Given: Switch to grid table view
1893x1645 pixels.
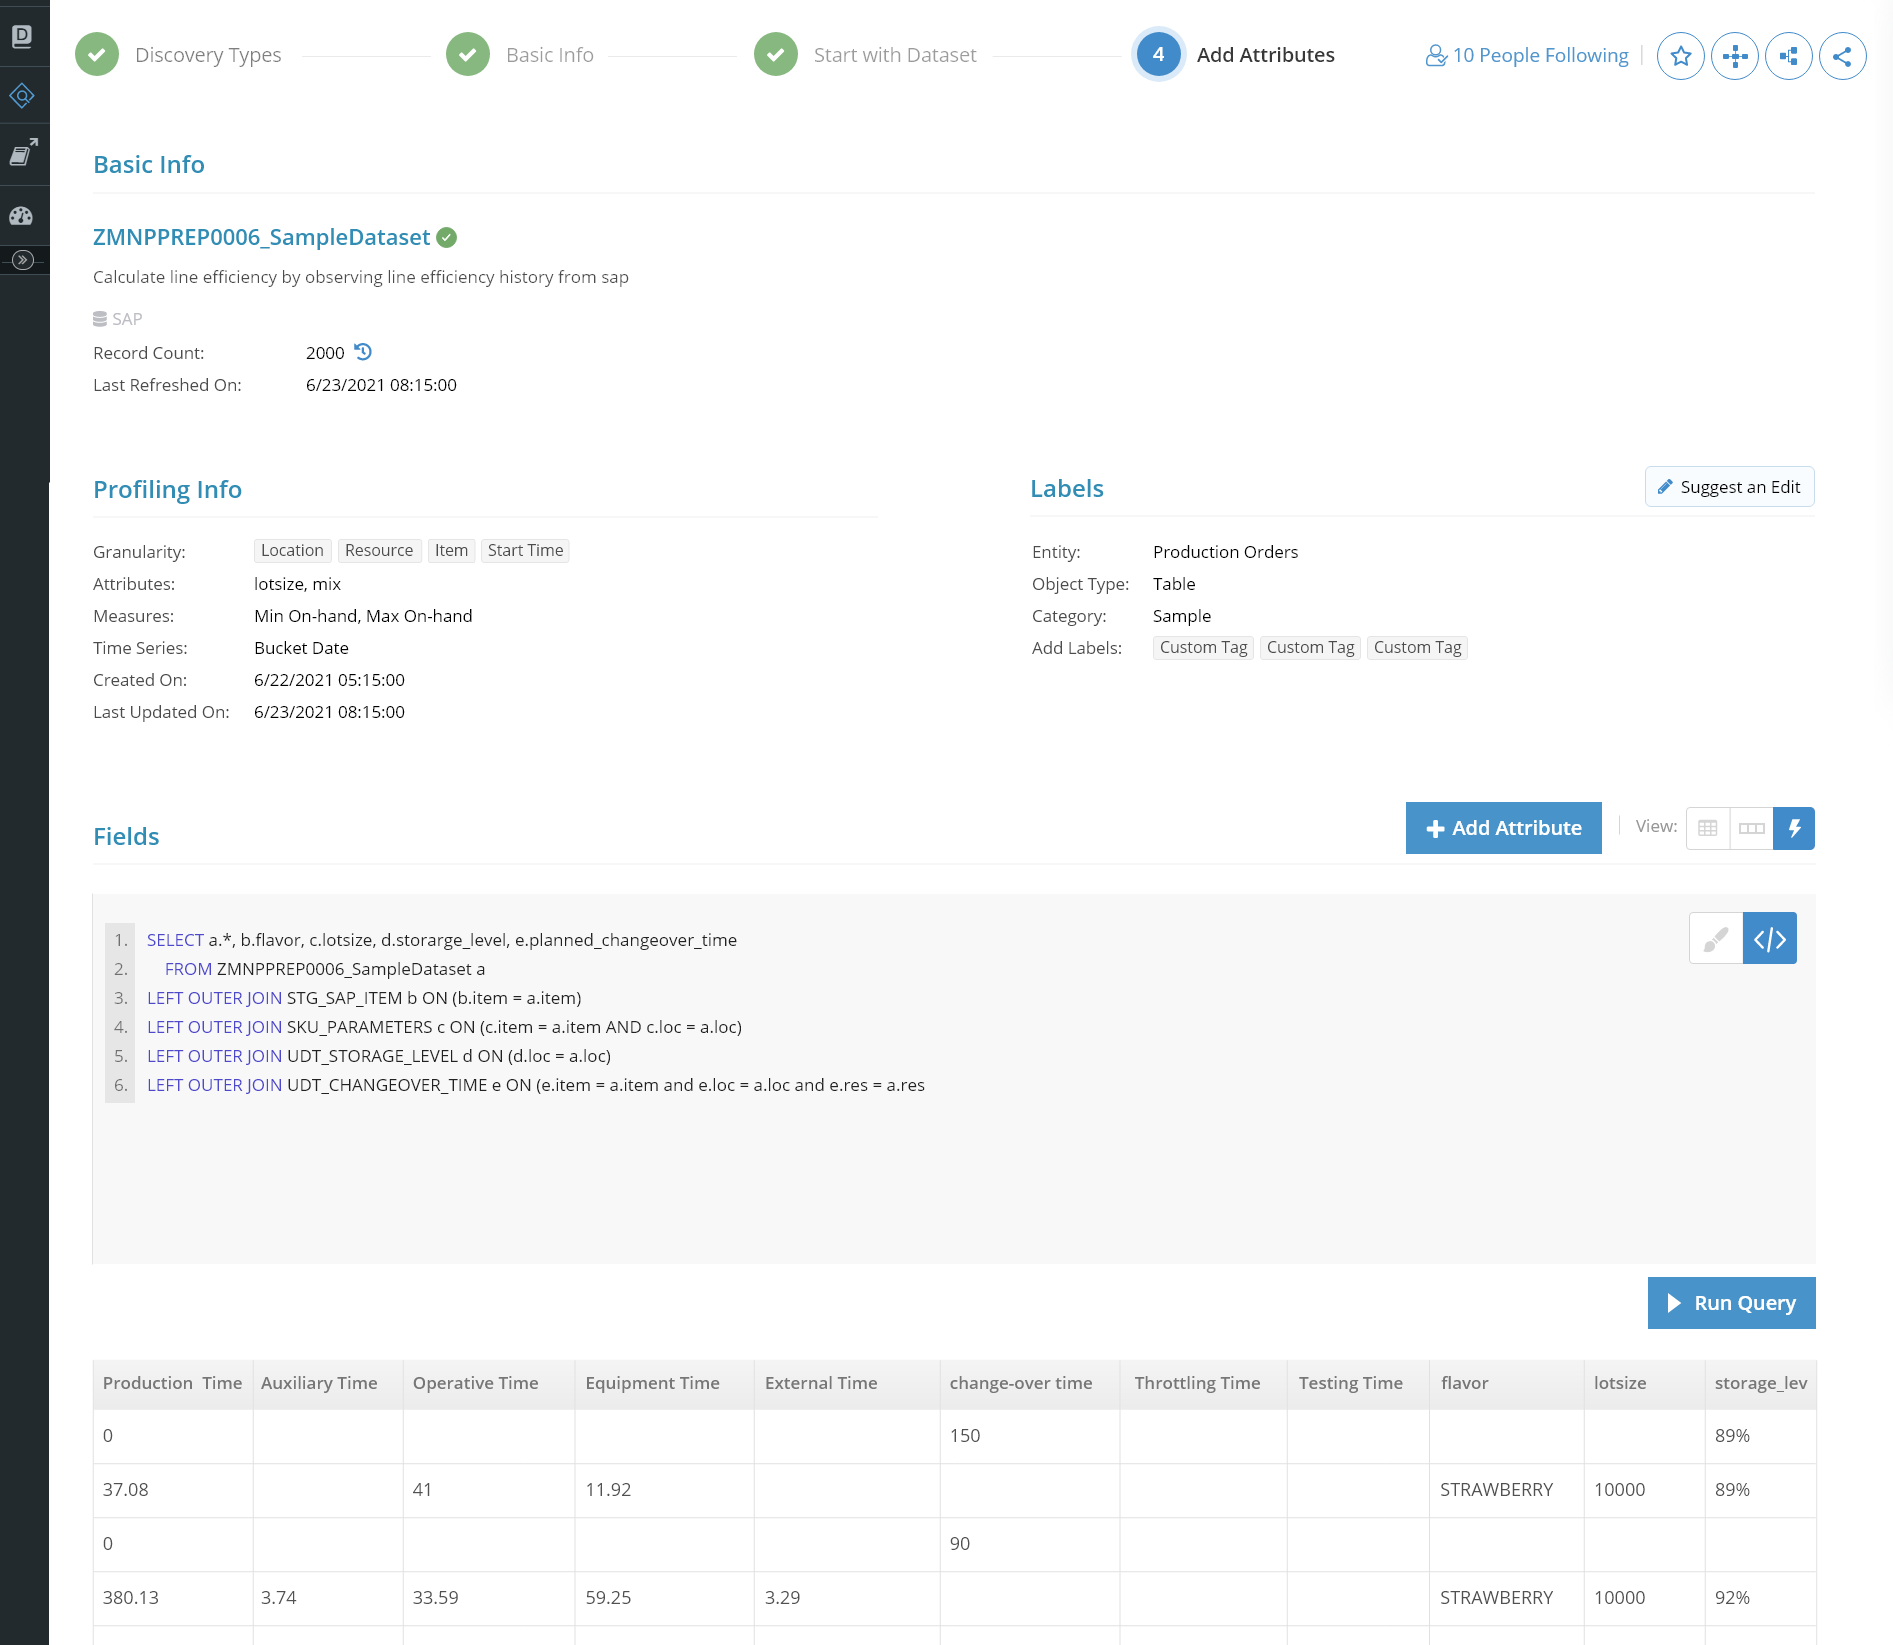Looking at the screenshot, I should (x=1708, y=828).
